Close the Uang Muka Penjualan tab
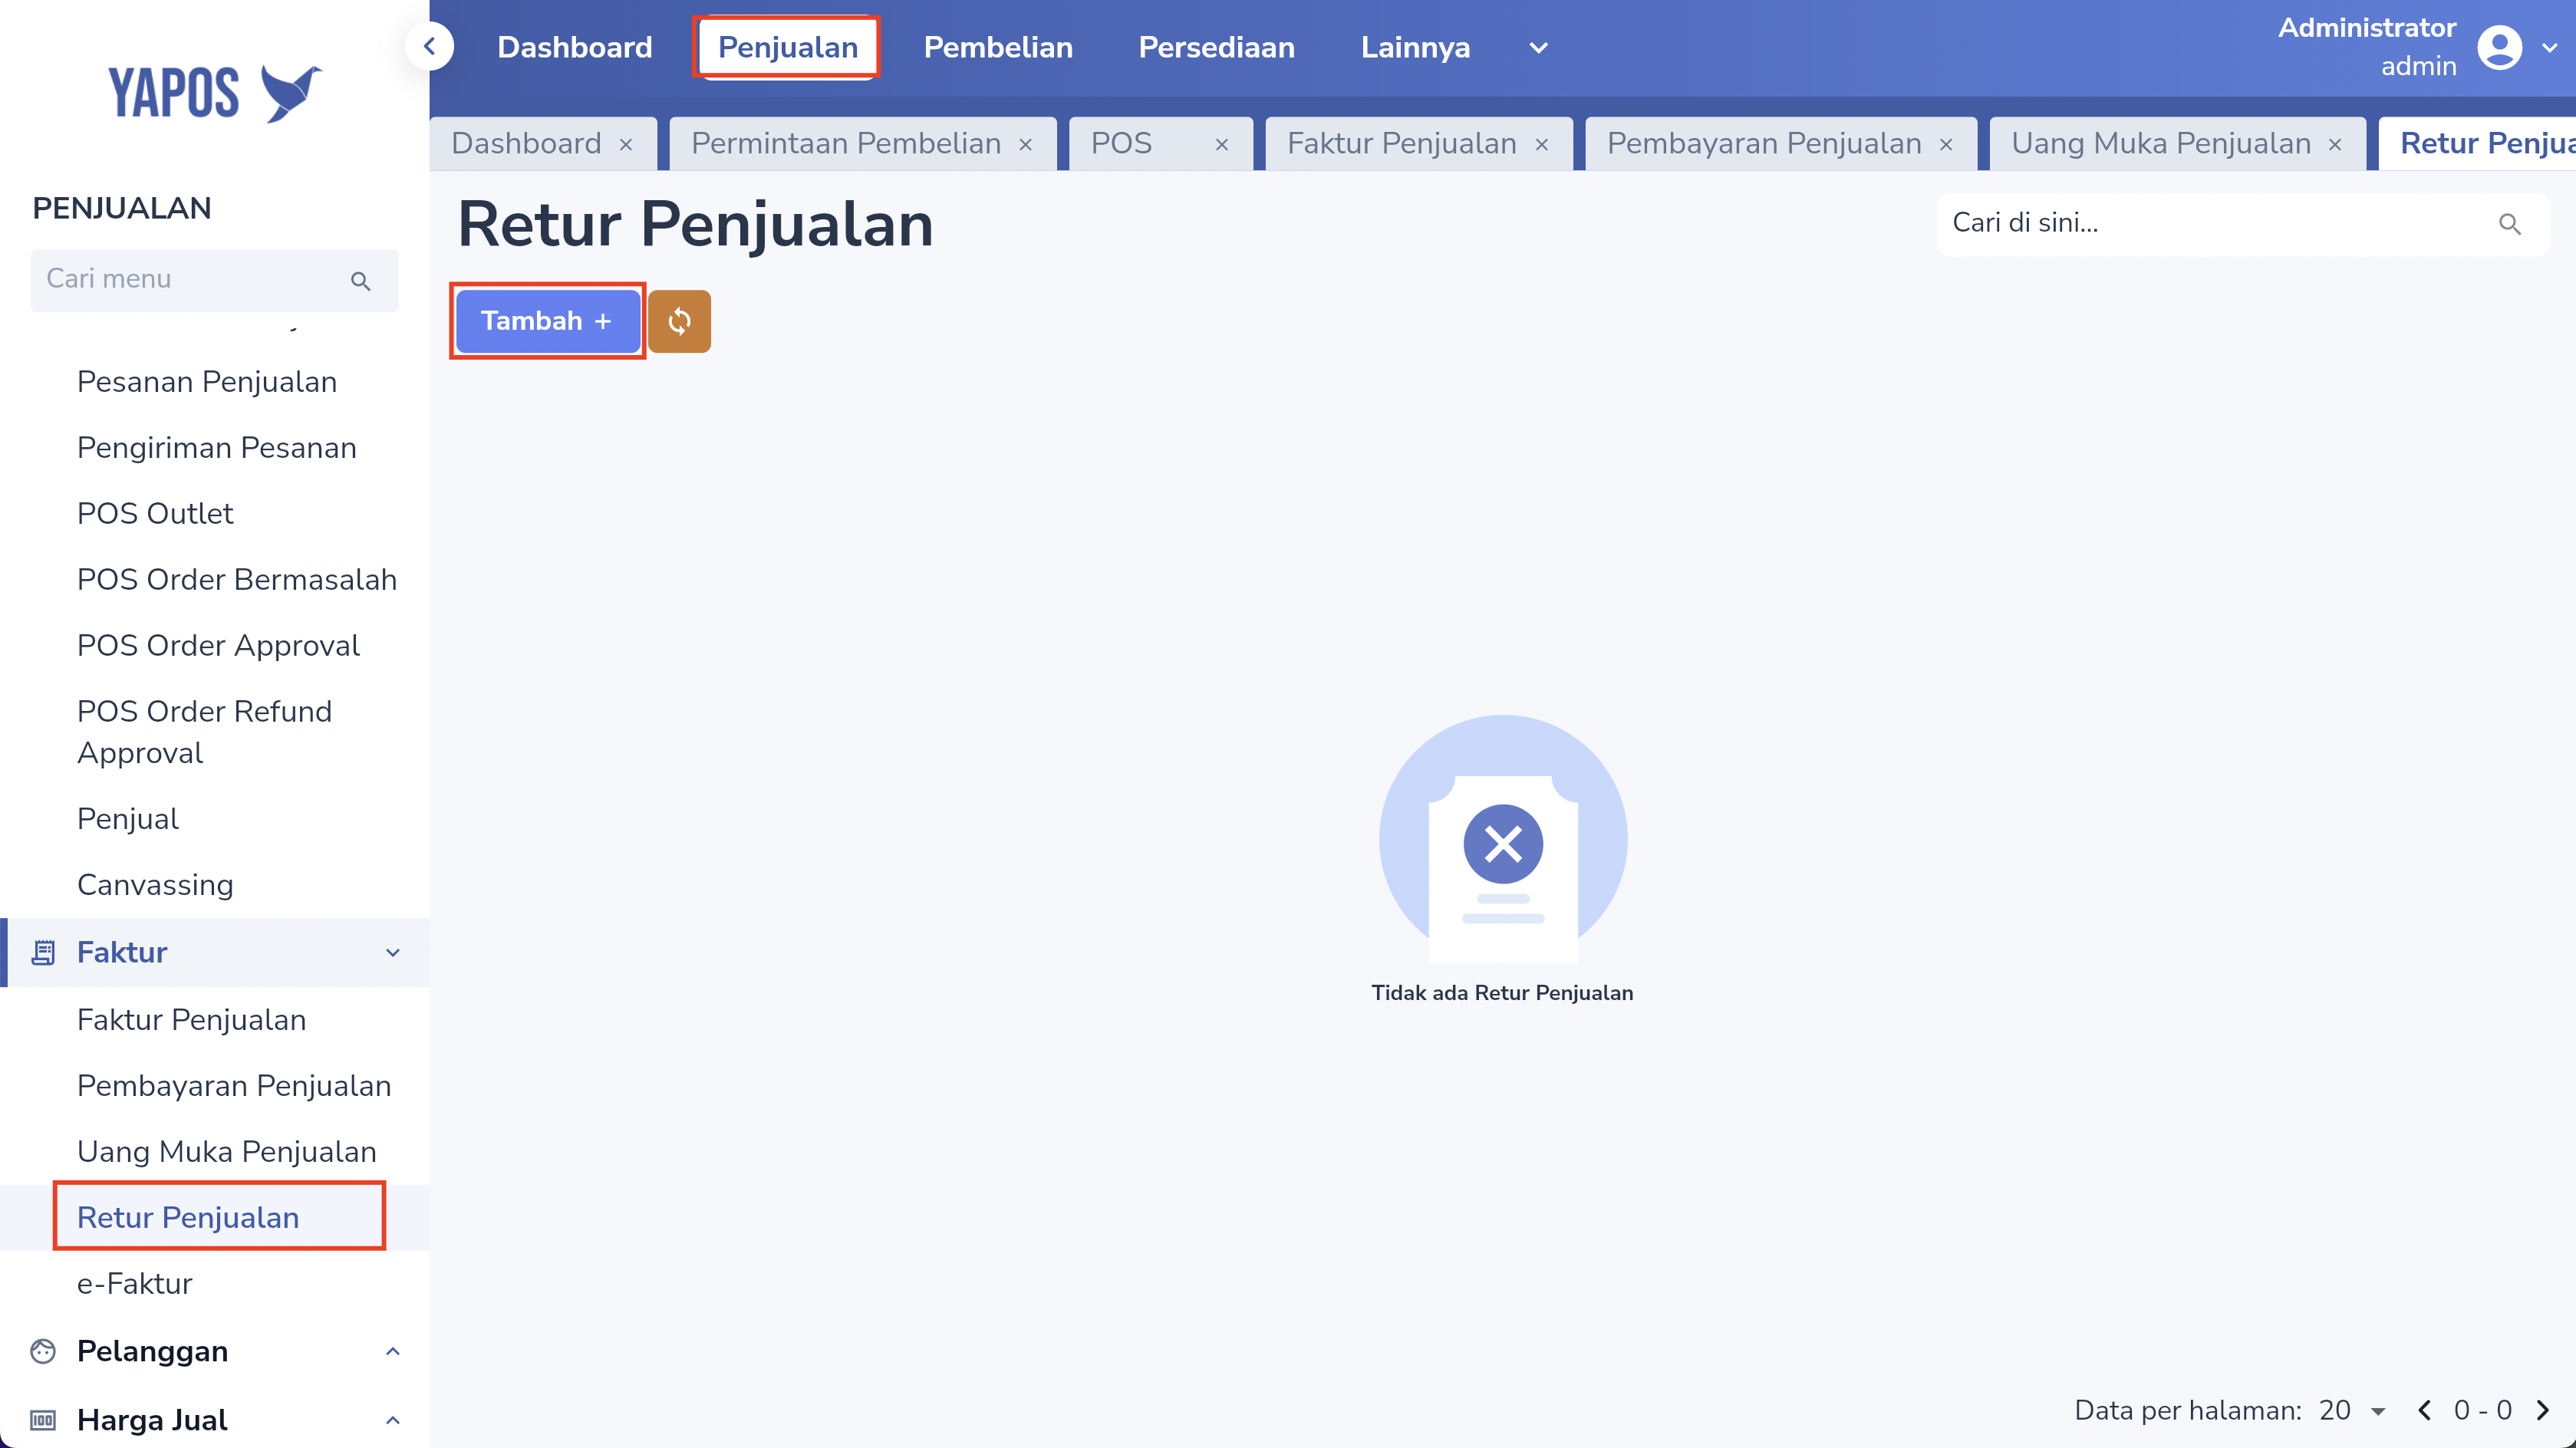Image resolution: width=2576 pixels, height=1448 pixels. tap(2335, 145)
